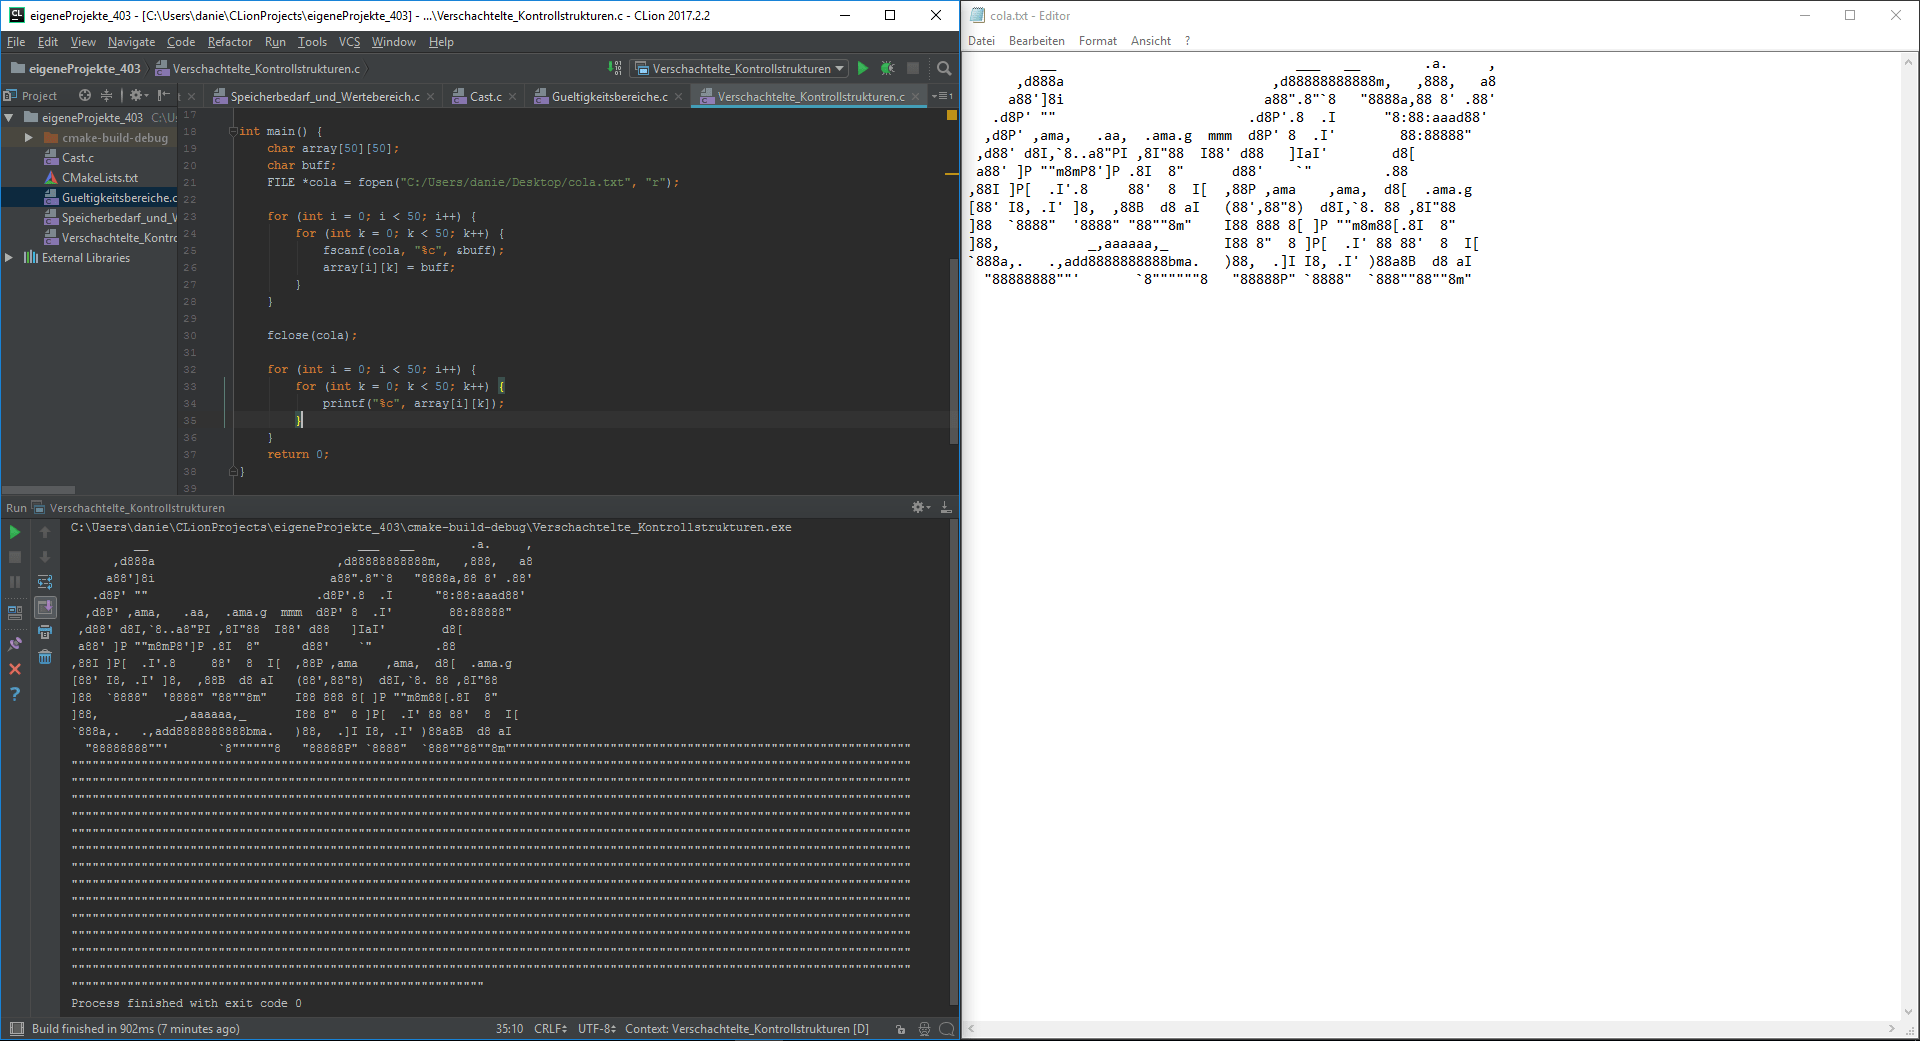Click tool windows quick-access icon bottom-left
The width and height of the screenshot is (1920, 1041).
16,1029
